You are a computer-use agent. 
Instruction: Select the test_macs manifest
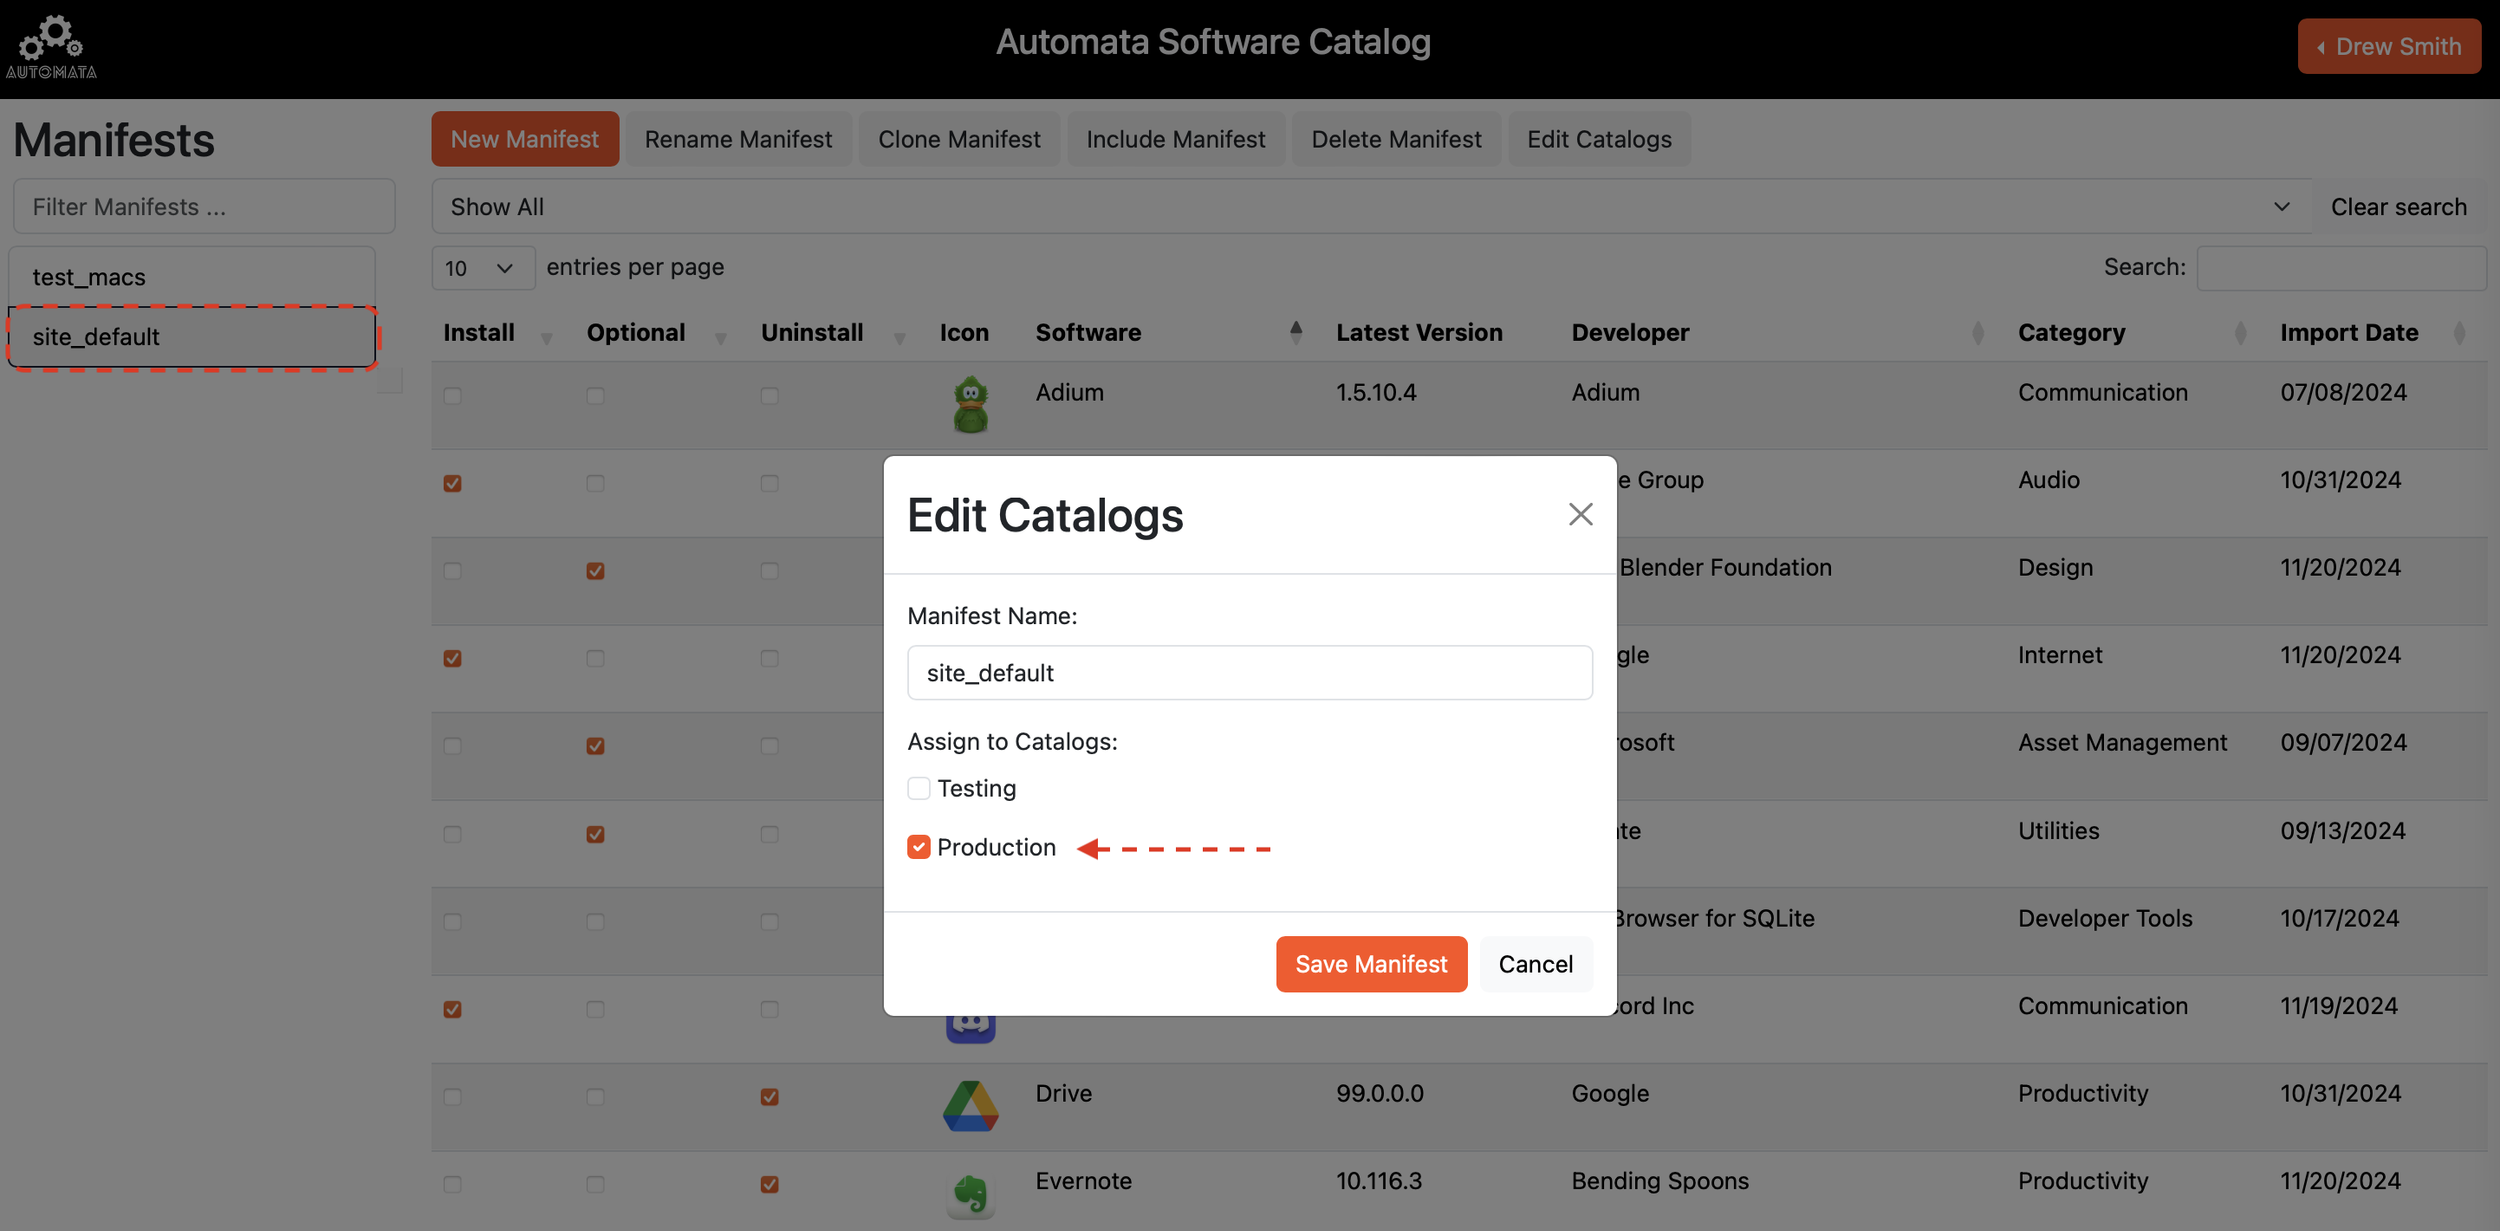click(x=192, y=277)
